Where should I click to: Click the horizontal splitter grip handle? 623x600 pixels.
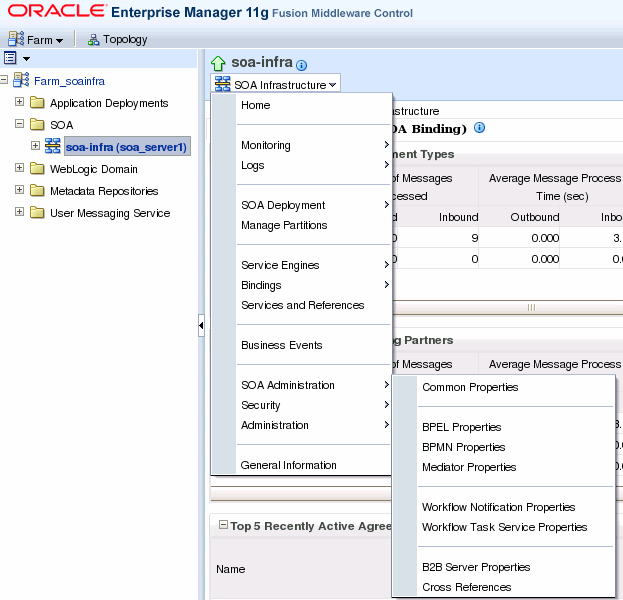coord(531,307)
